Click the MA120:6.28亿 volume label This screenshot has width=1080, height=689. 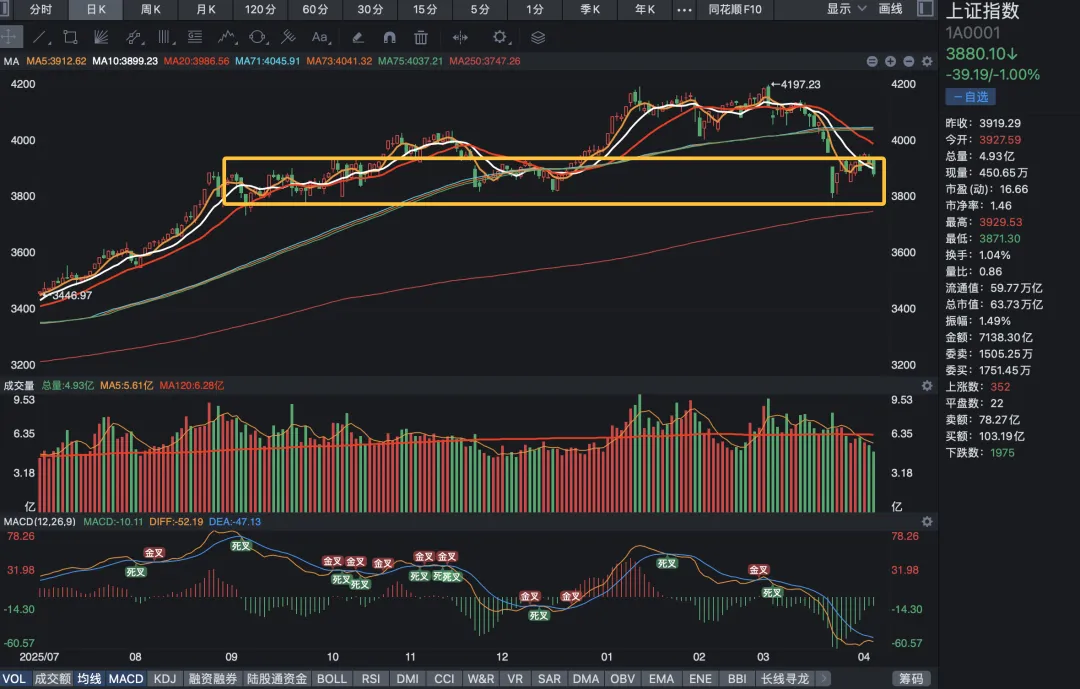(x=191, y=386)
